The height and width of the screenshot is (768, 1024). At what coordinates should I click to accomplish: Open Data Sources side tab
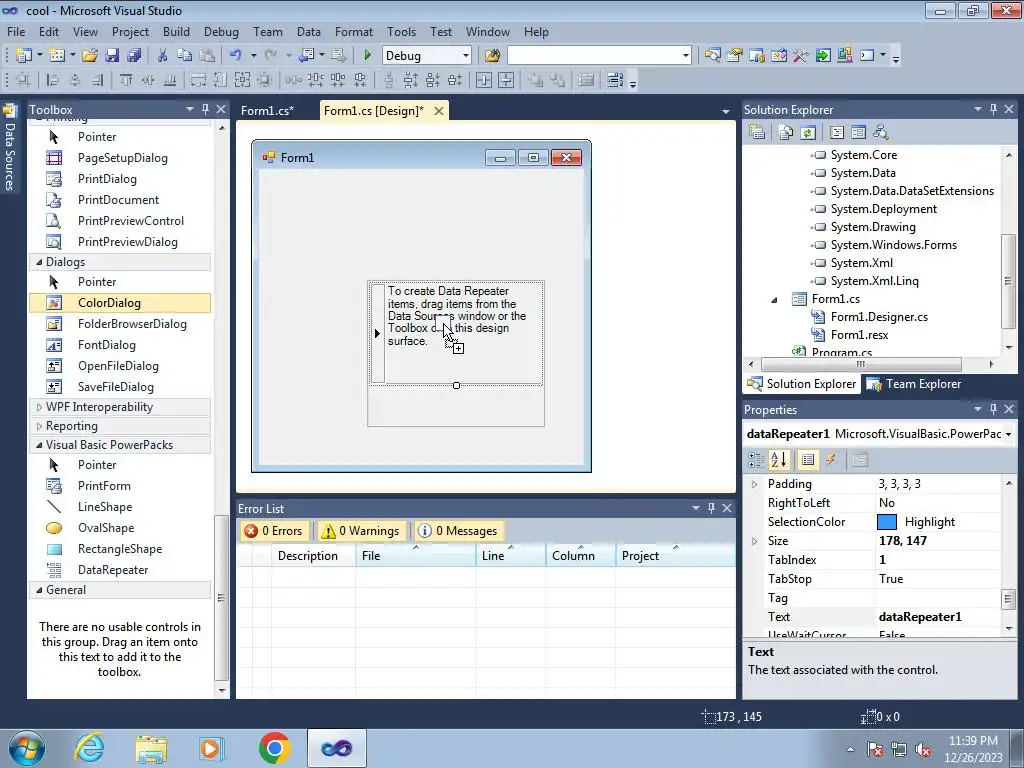point(9,149)
